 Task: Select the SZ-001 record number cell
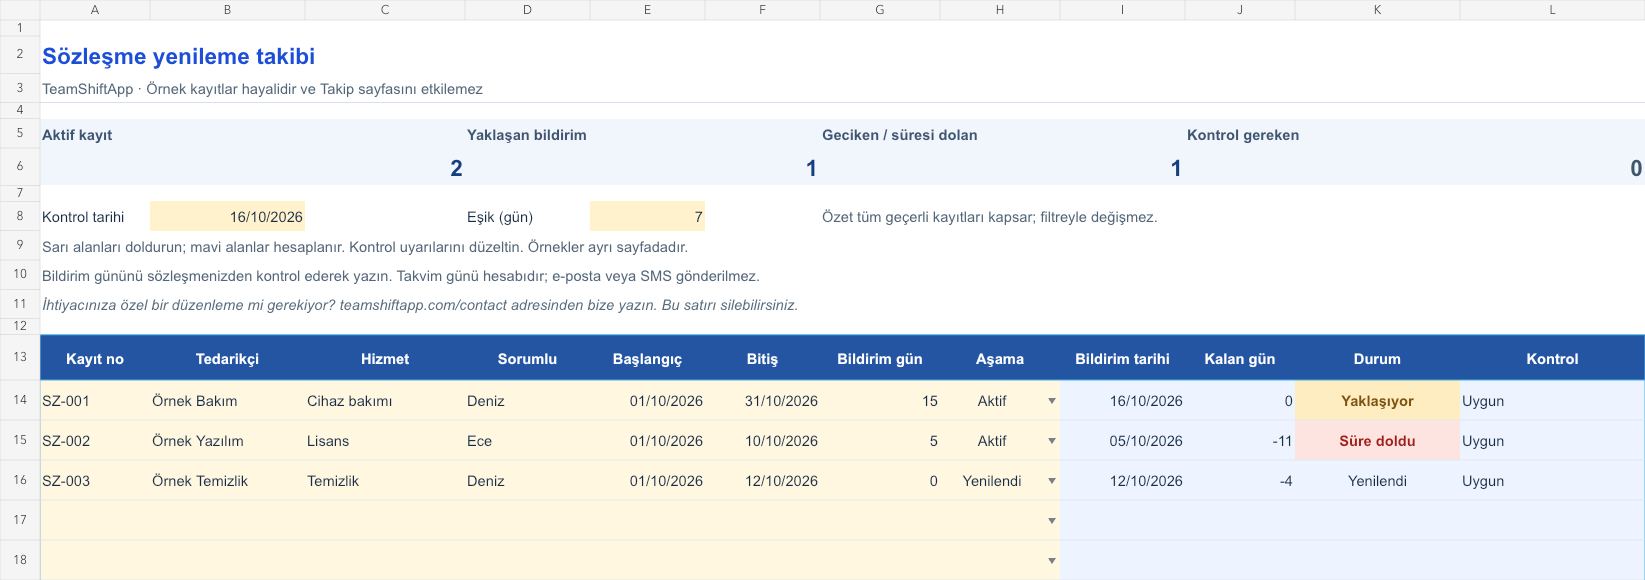coord(95,401)
